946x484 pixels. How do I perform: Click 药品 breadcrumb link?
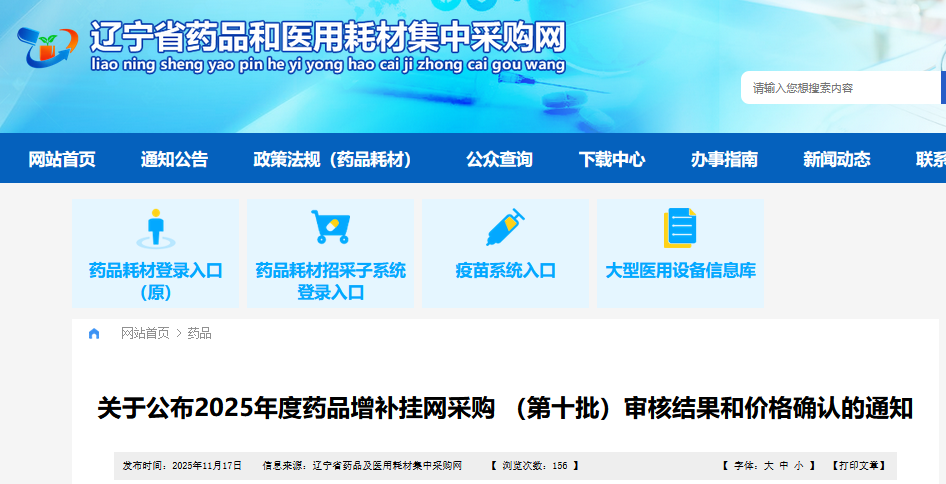tap(200, 334)
